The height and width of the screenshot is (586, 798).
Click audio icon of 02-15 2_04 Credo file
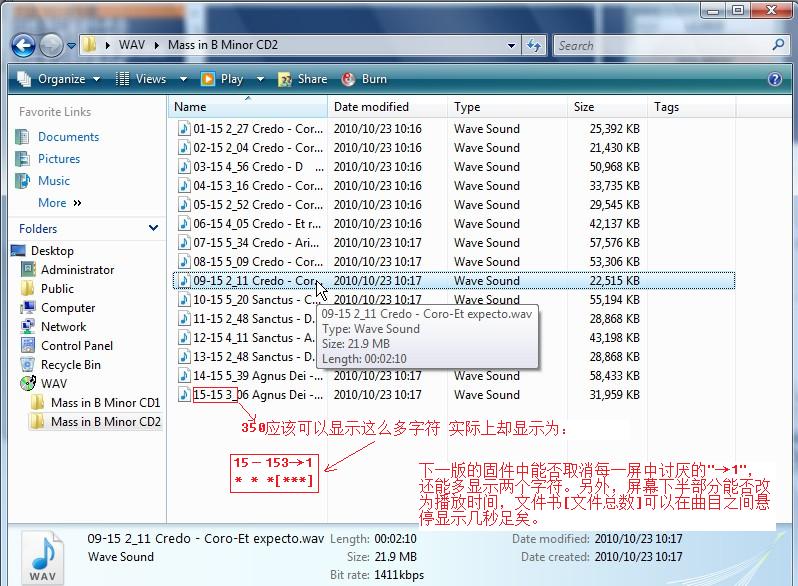coord(184,148)
